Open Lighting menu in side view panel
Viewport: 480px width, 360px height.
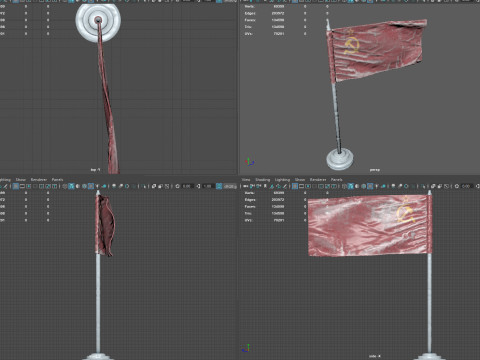(x=282, y=179)
